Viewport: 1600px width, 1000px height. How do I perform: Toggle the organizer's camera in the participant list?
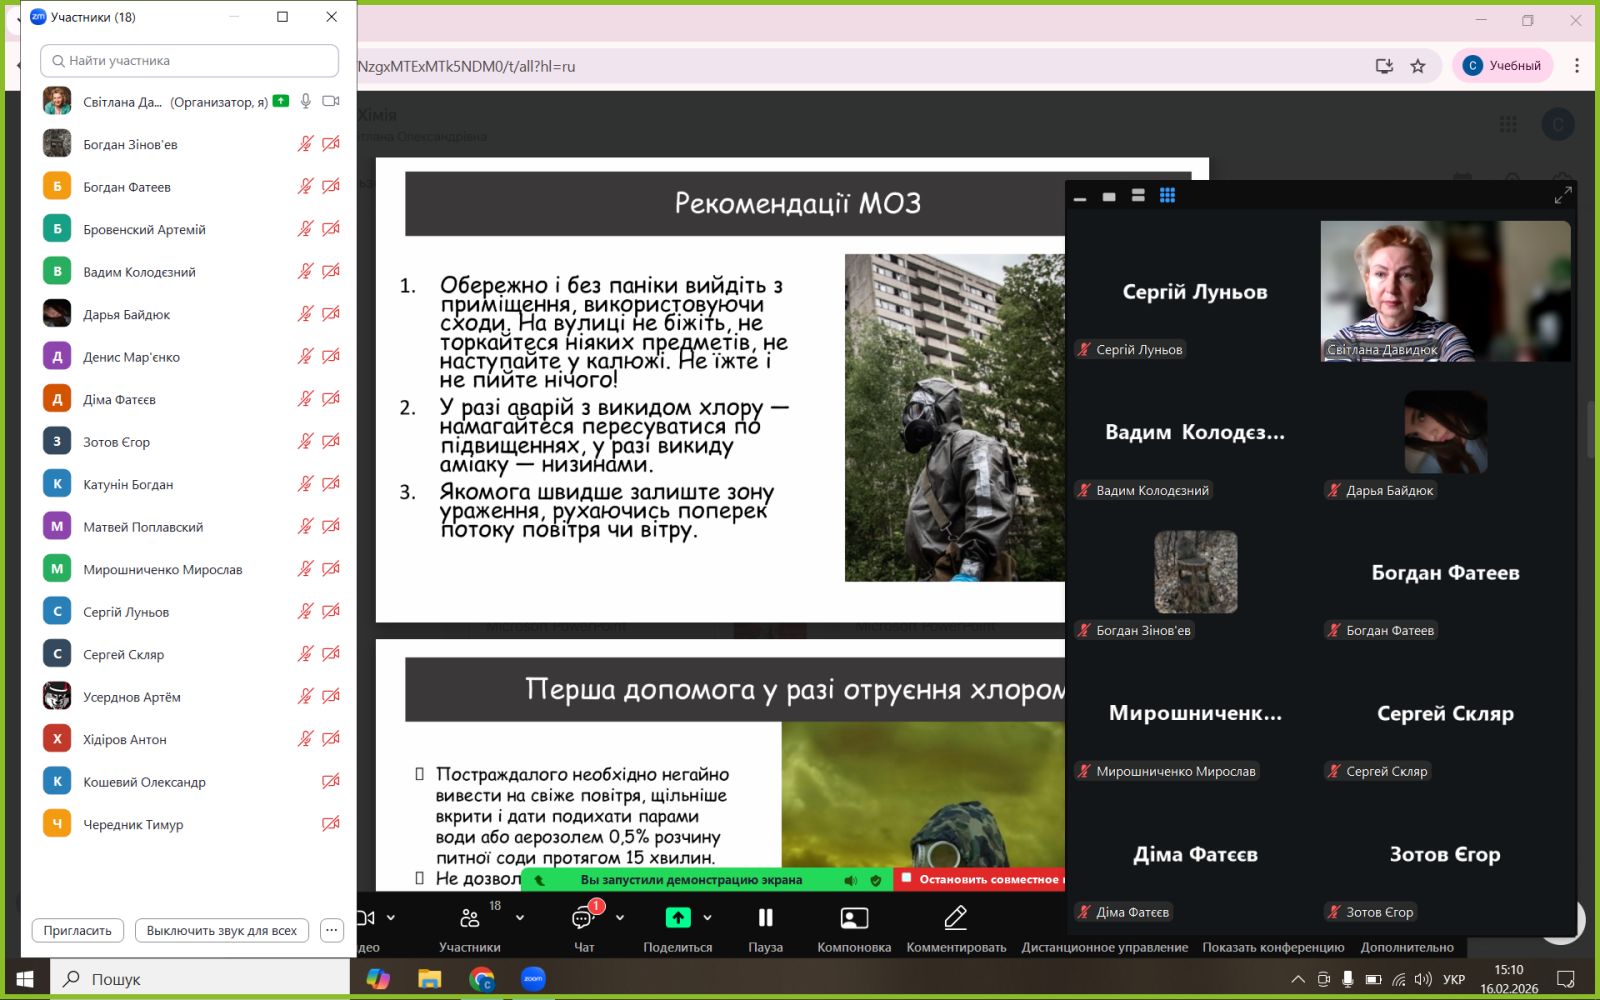[x=331, y=101]
